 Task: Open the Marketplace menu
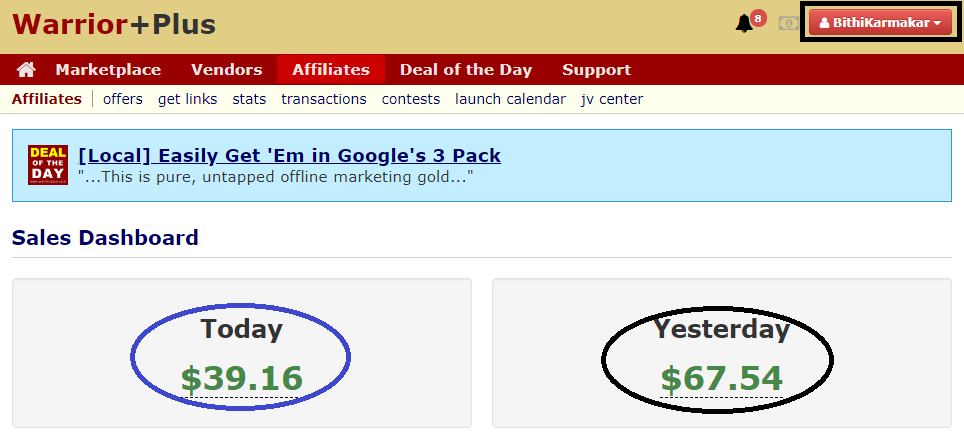[108, 69]
